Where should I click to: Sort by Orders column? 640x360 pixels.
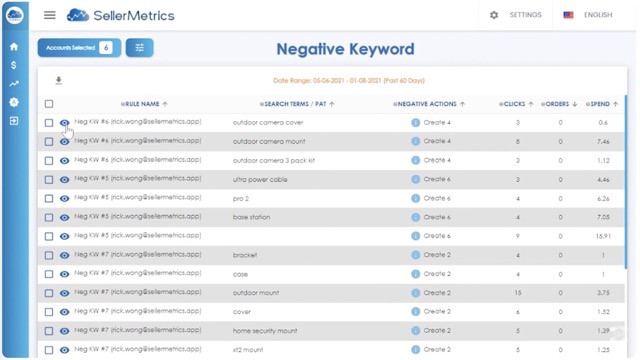pyautogui.click(x=559, y=104)
